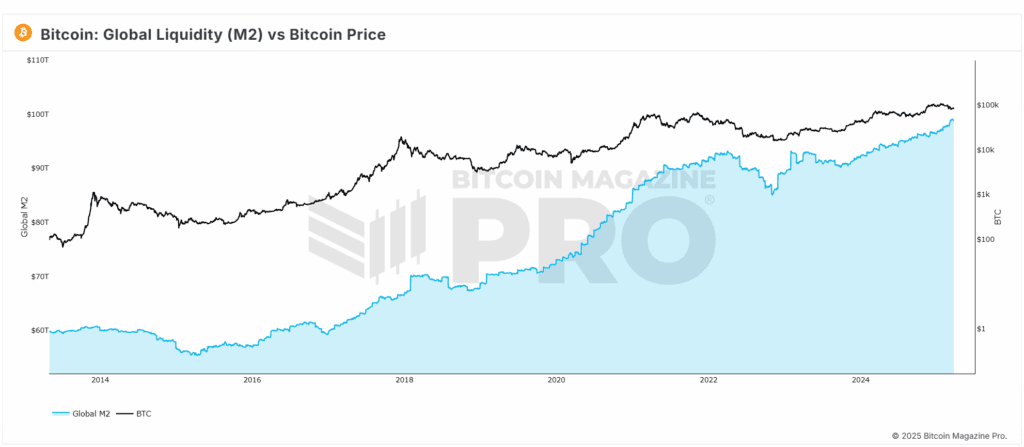Click the Global M2 vertical axis title
The image size is (1024, 447).
tap(23, 218)
